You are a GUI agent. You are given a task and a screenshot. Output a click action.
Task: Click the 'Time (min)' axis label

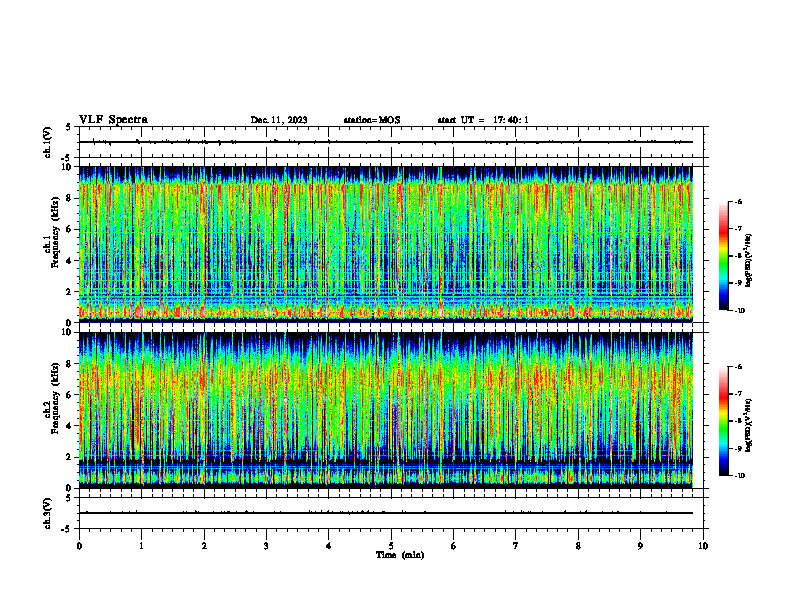pyautogui.click(x=400, y=555)
